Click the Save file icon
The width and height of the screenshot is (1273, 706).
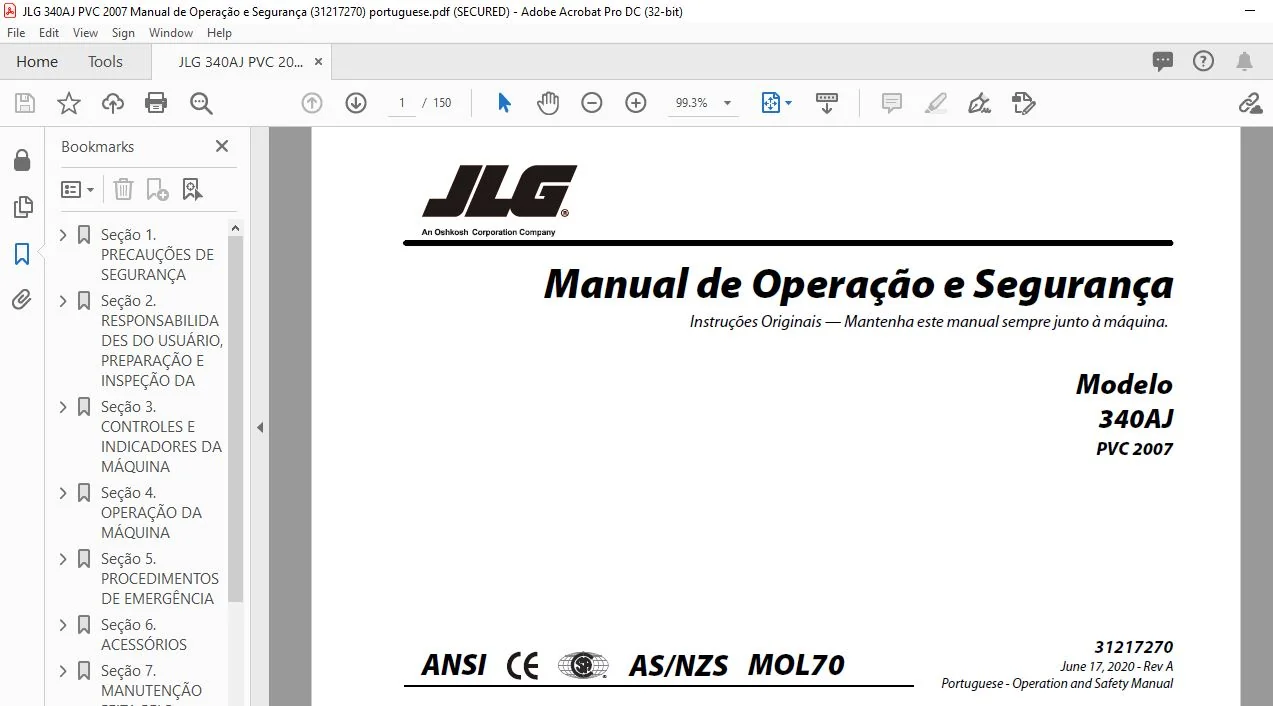[x=25, y=103]
